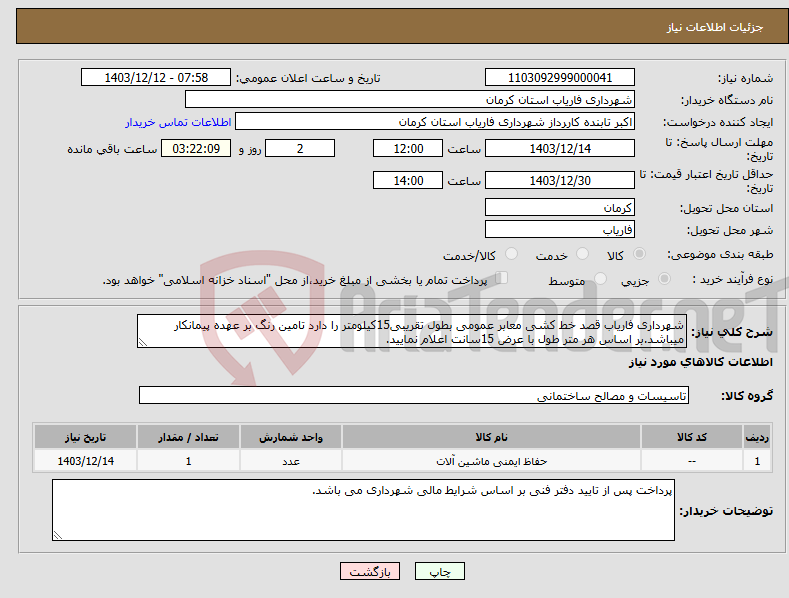Click the resize handle of buyer notes box

click(58, 535)
